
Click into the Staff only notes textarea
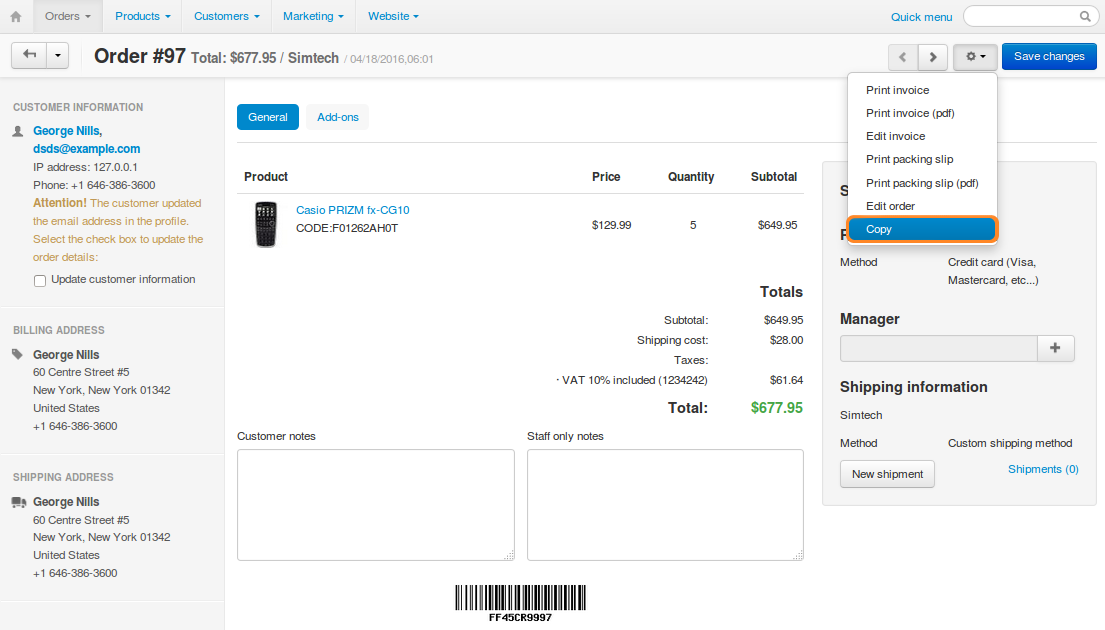tap(665, 505)
